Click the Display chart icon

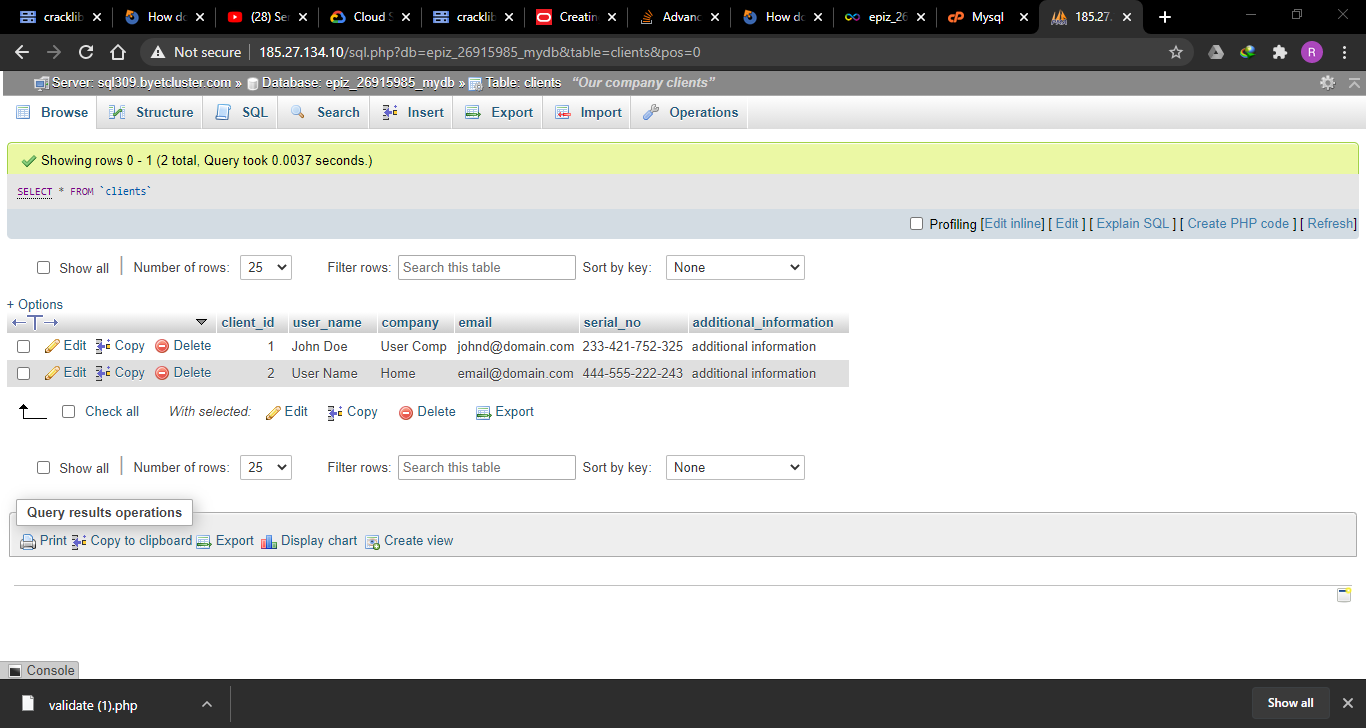click(x=268, y=541)
